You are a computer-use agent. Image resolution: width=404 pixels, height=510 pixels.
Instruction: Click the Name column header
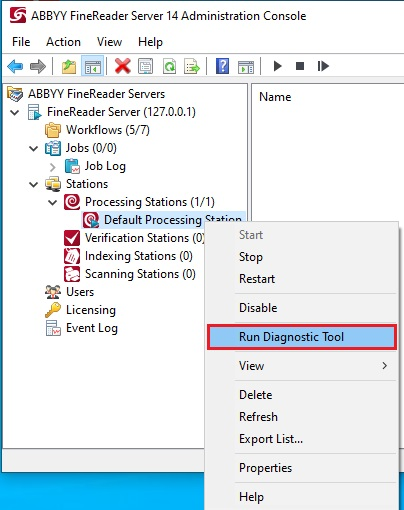pos(275,97)
